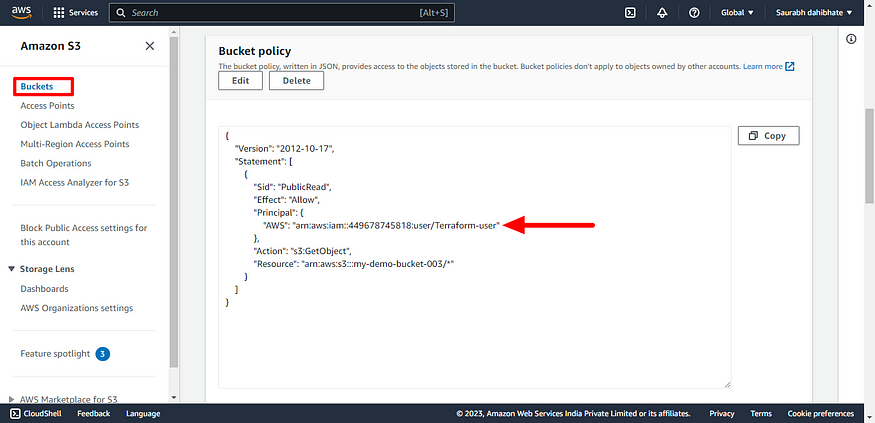The width and height of the screenshot is (875, 423).
Task: Open the help question mark icon
Action: tap(694, 13)
